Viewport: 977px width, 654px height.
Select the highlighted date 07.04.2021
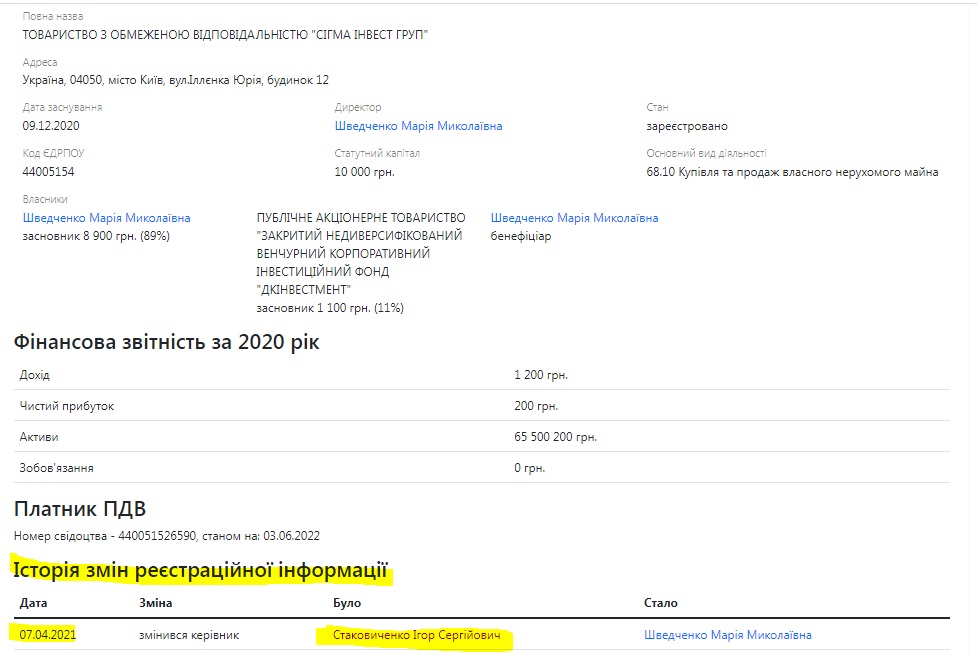[48, 635]
